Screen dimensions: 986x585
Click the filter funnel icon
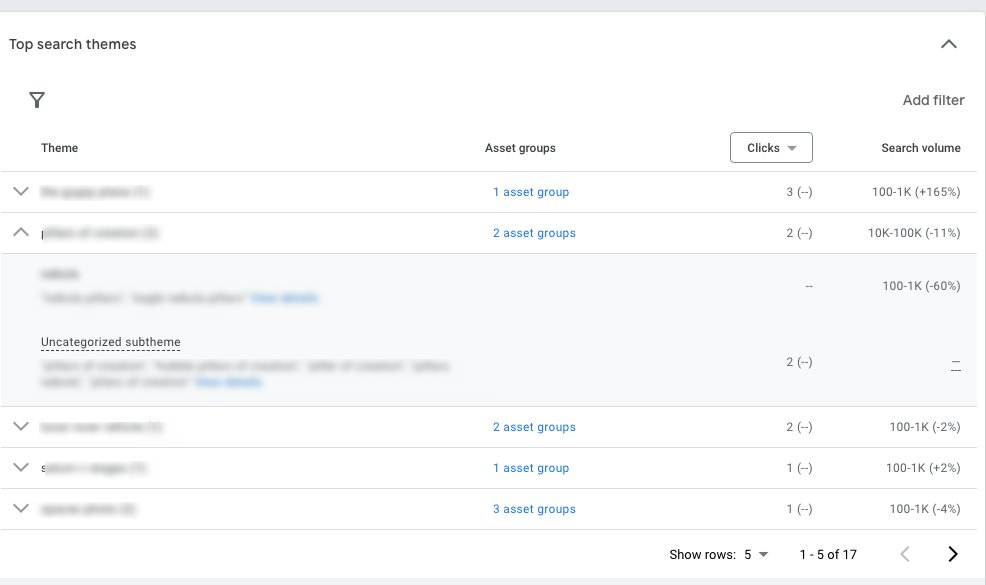click(37, 100)
